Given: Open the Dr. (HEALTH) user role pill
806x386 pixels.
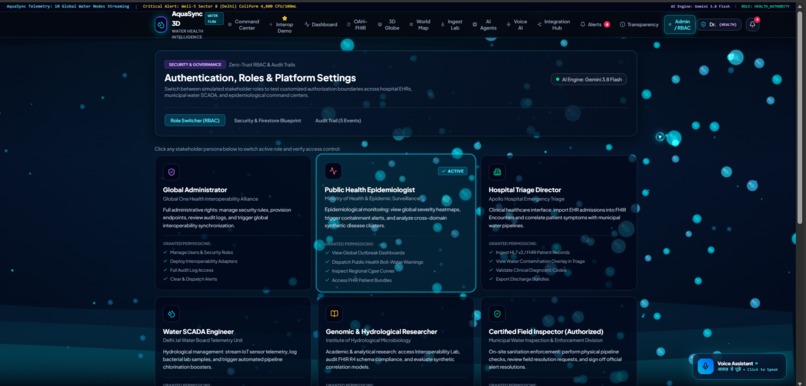Looking at the screenshot, I should pyautogui.click(x=719, y=25).
